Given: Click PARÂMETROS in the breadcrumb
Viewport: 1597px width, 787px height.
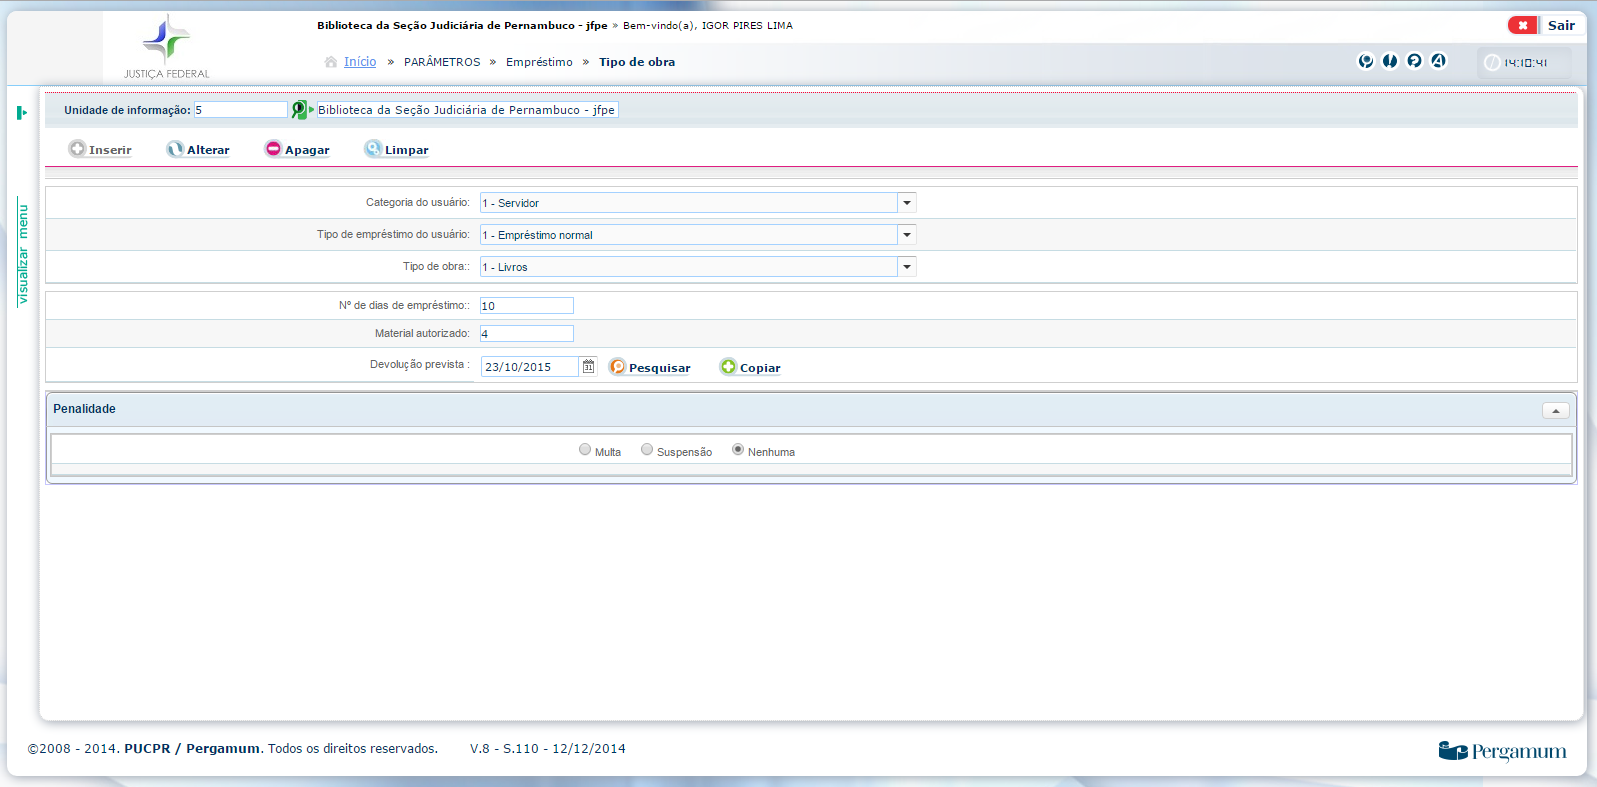Looking at the screenshot, I should pyautogui.click(x=442, y=62).
